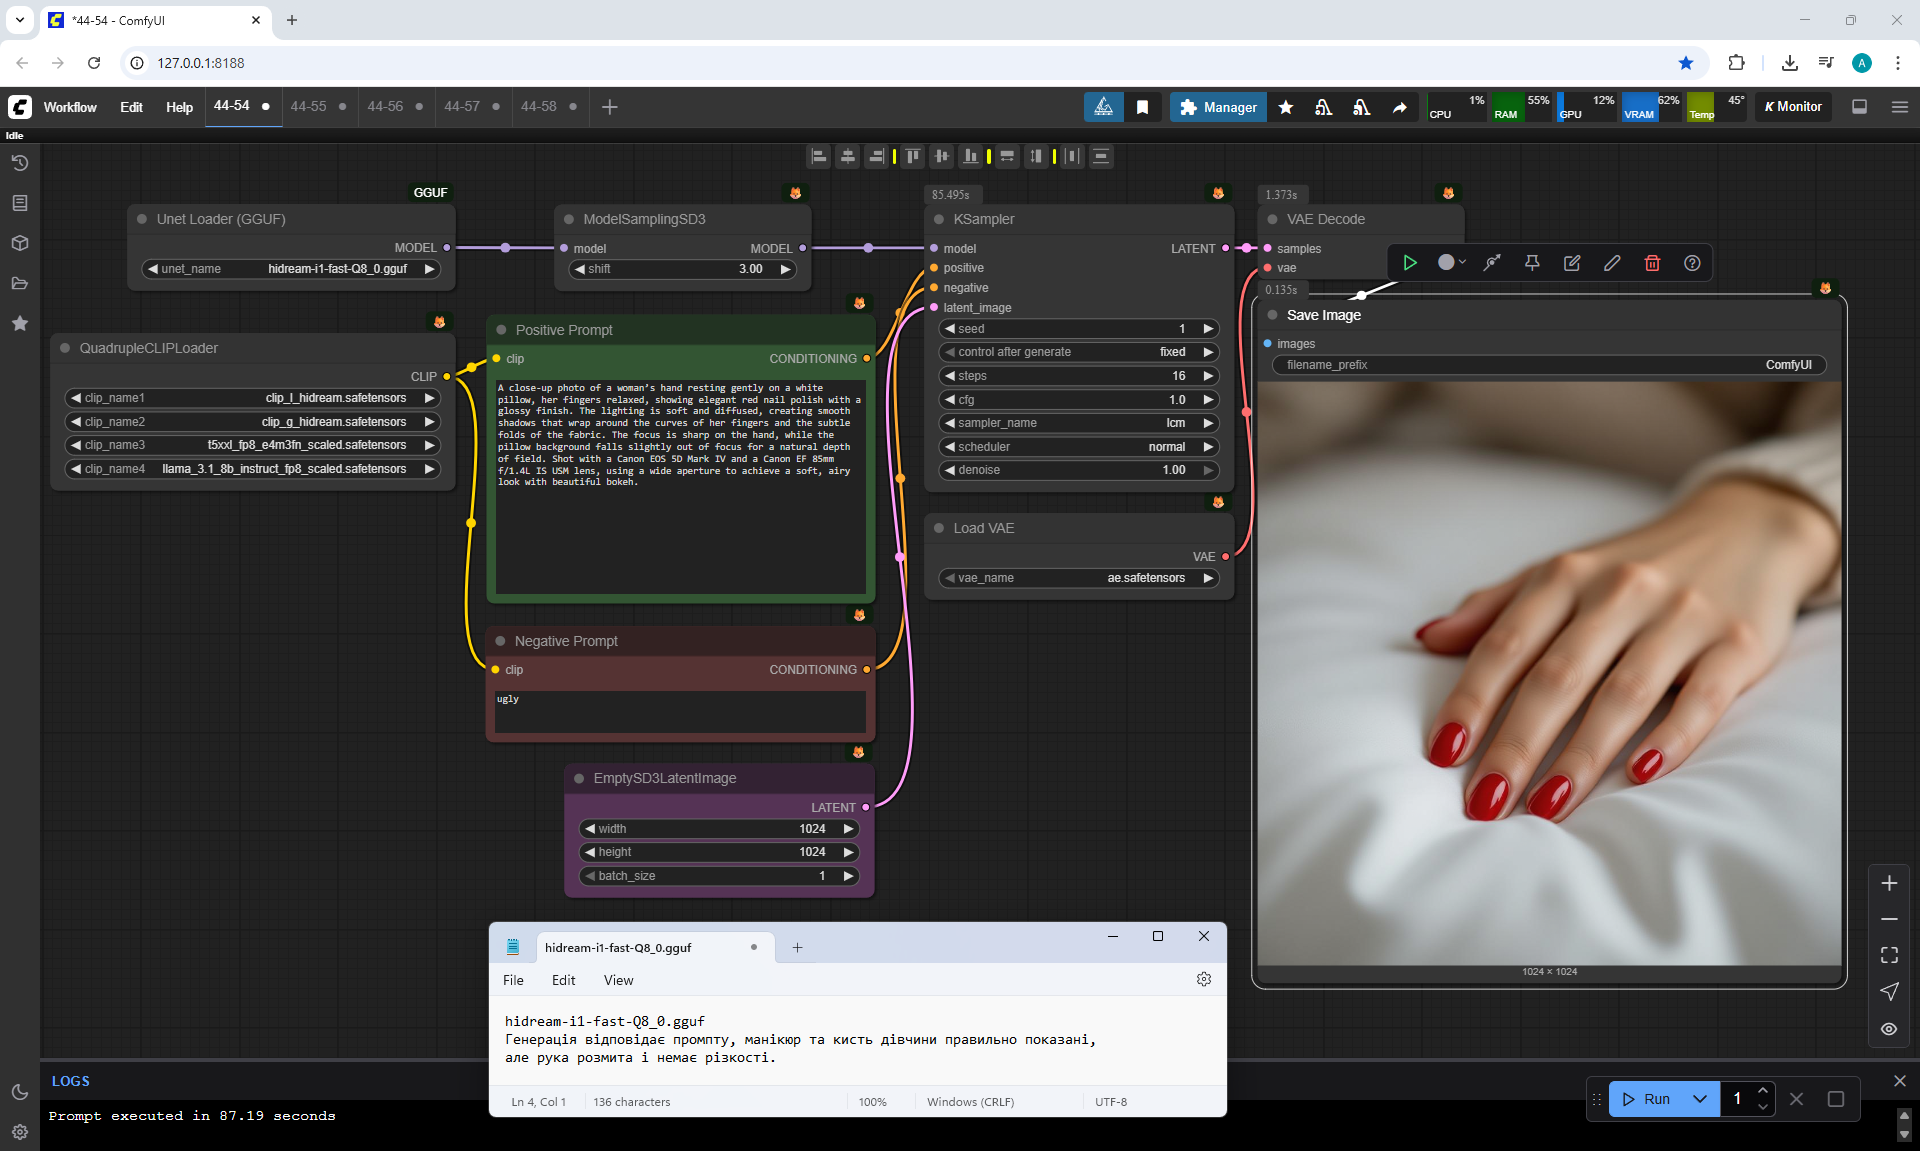Open node color picker dropdown
1920x1151 pixels.
click(1451, 263)
